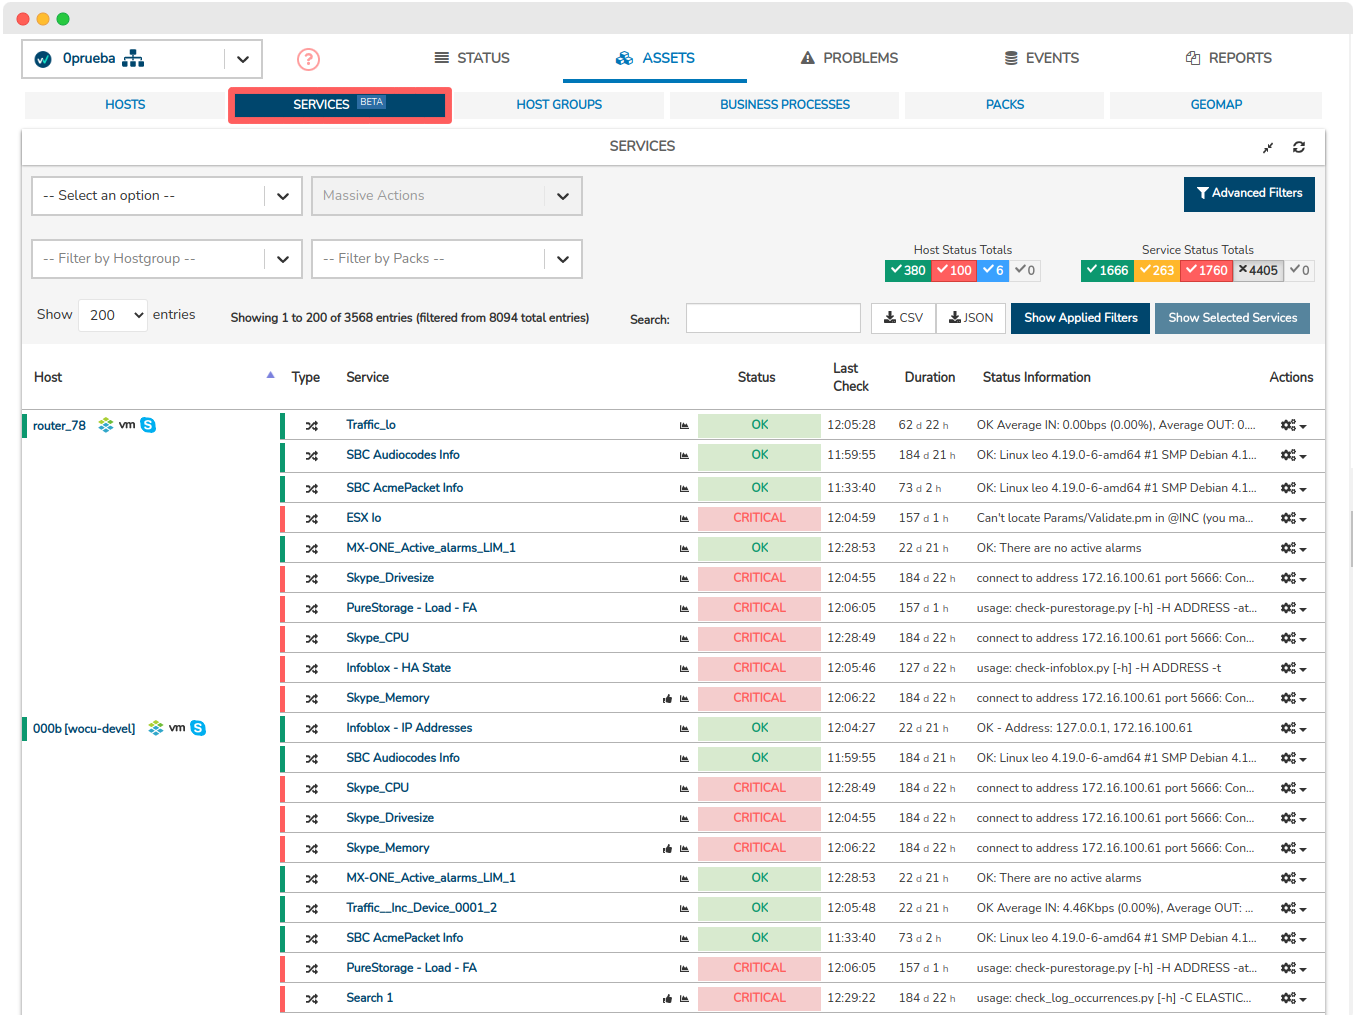Open the router_78 host link
1356x1022 pixels.
pyautogui.click(x=59, y=426)
